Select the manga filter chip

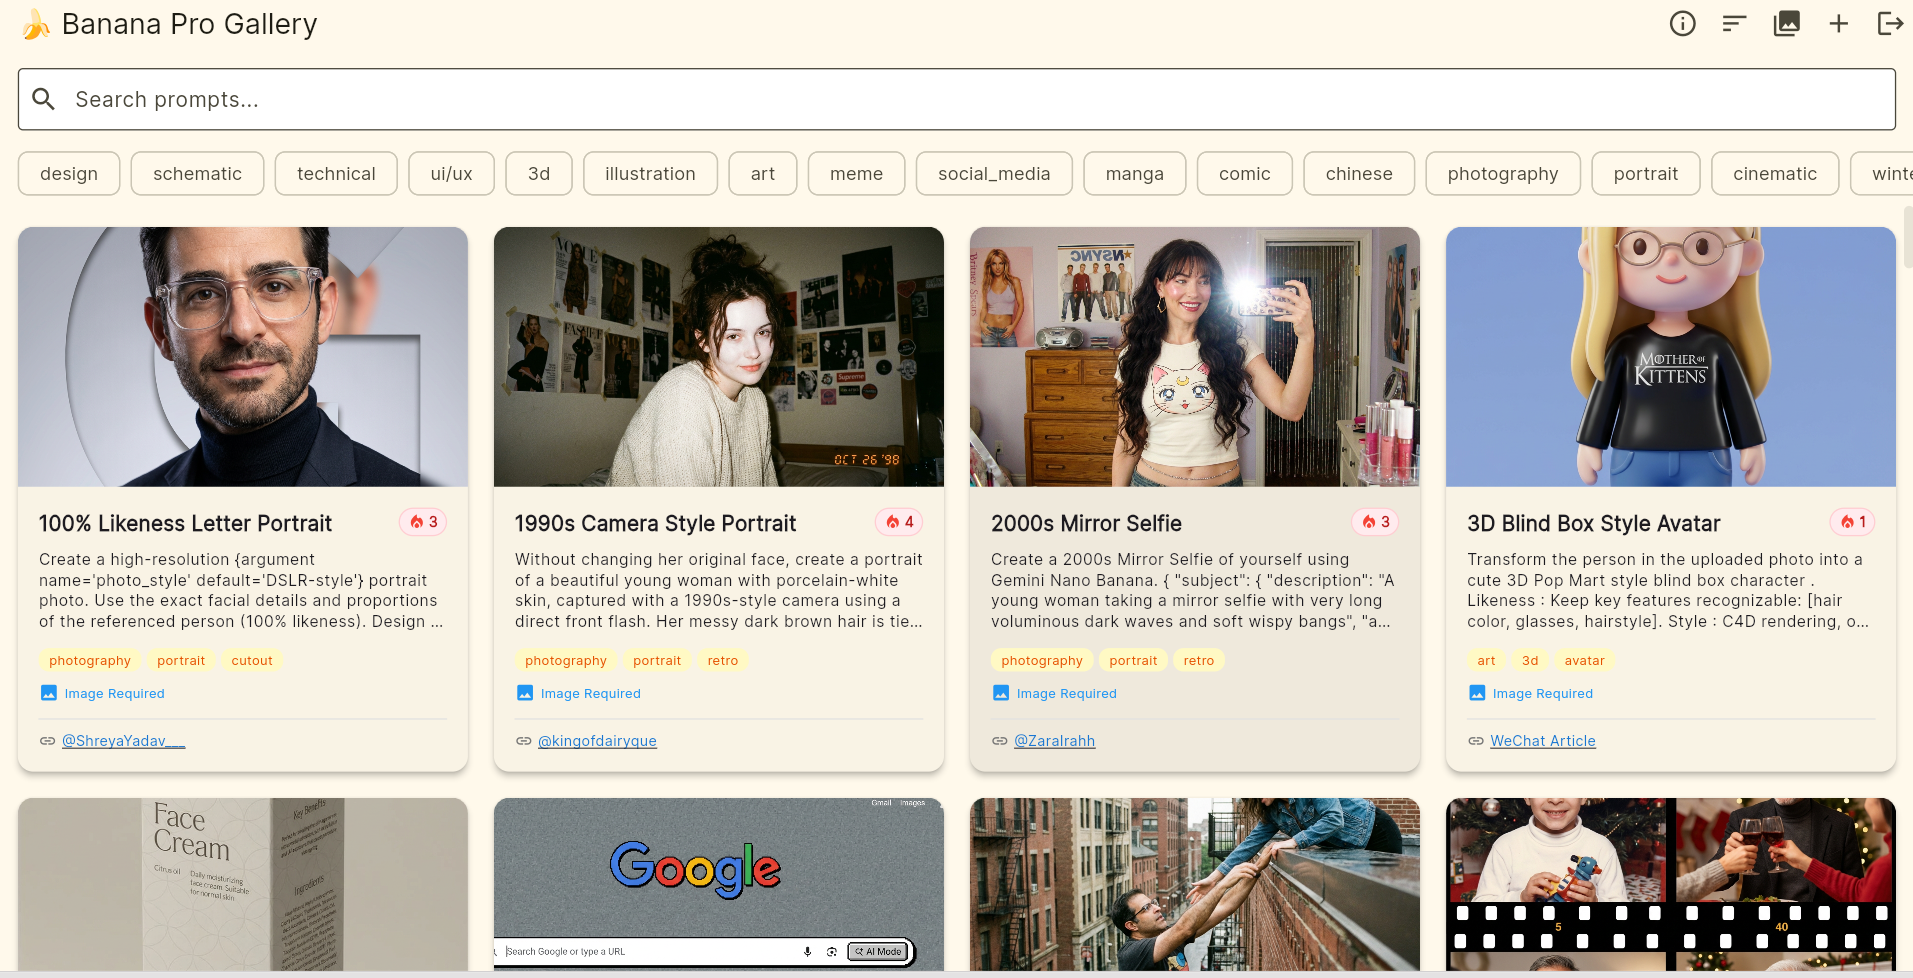coord(1135,174)
